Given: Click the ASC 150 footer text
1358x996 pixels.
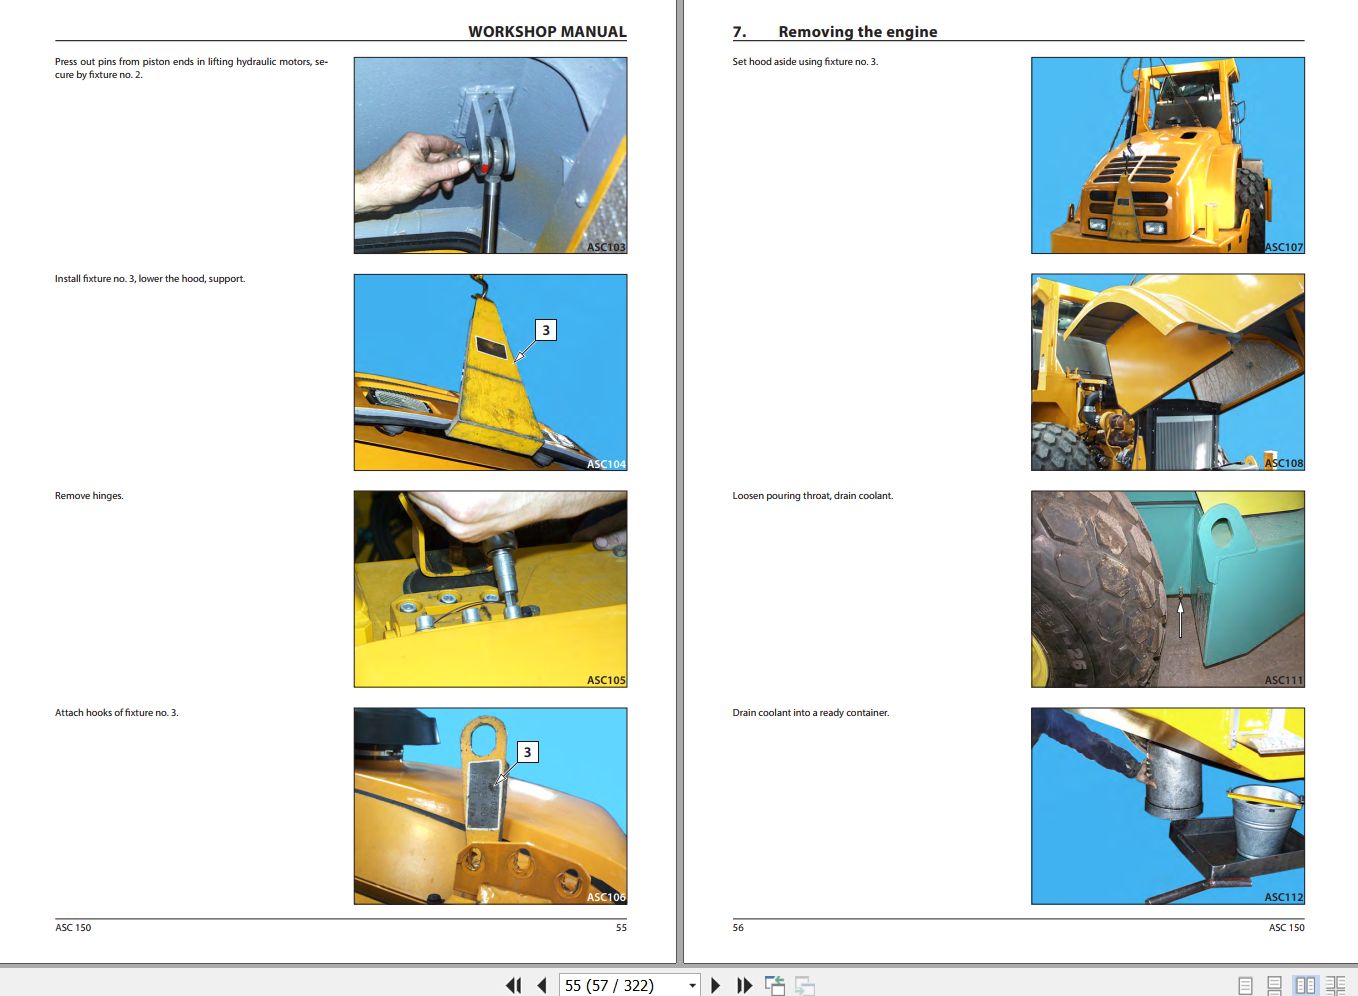Looking at the screenshot, I should tap(73, 927).
